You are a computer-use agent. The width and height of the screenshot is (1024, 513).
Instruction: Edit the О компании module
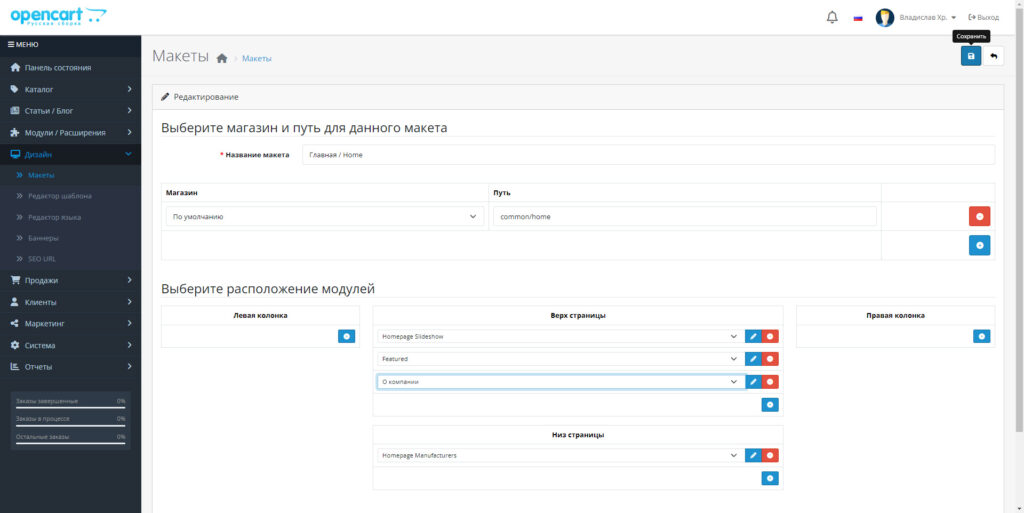pyautogui.click(x=753, y=382)
